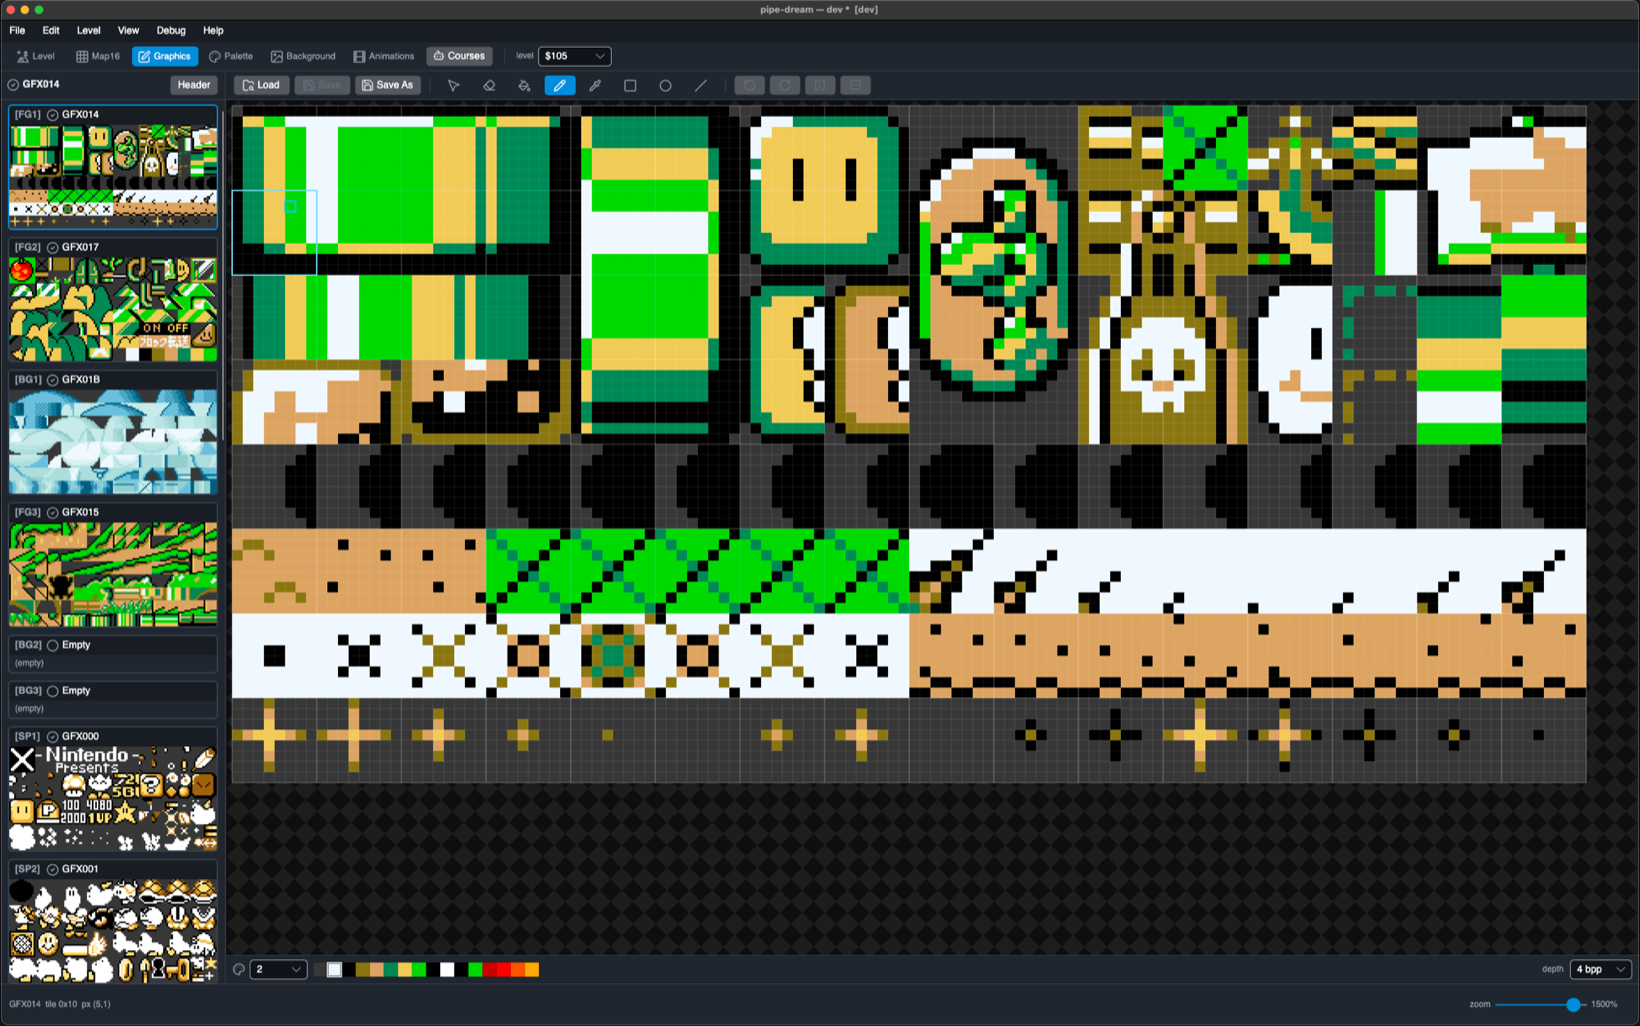Select the Rectangle shape tool
Screen dimensions: 1640x1026
click(630, 85)
